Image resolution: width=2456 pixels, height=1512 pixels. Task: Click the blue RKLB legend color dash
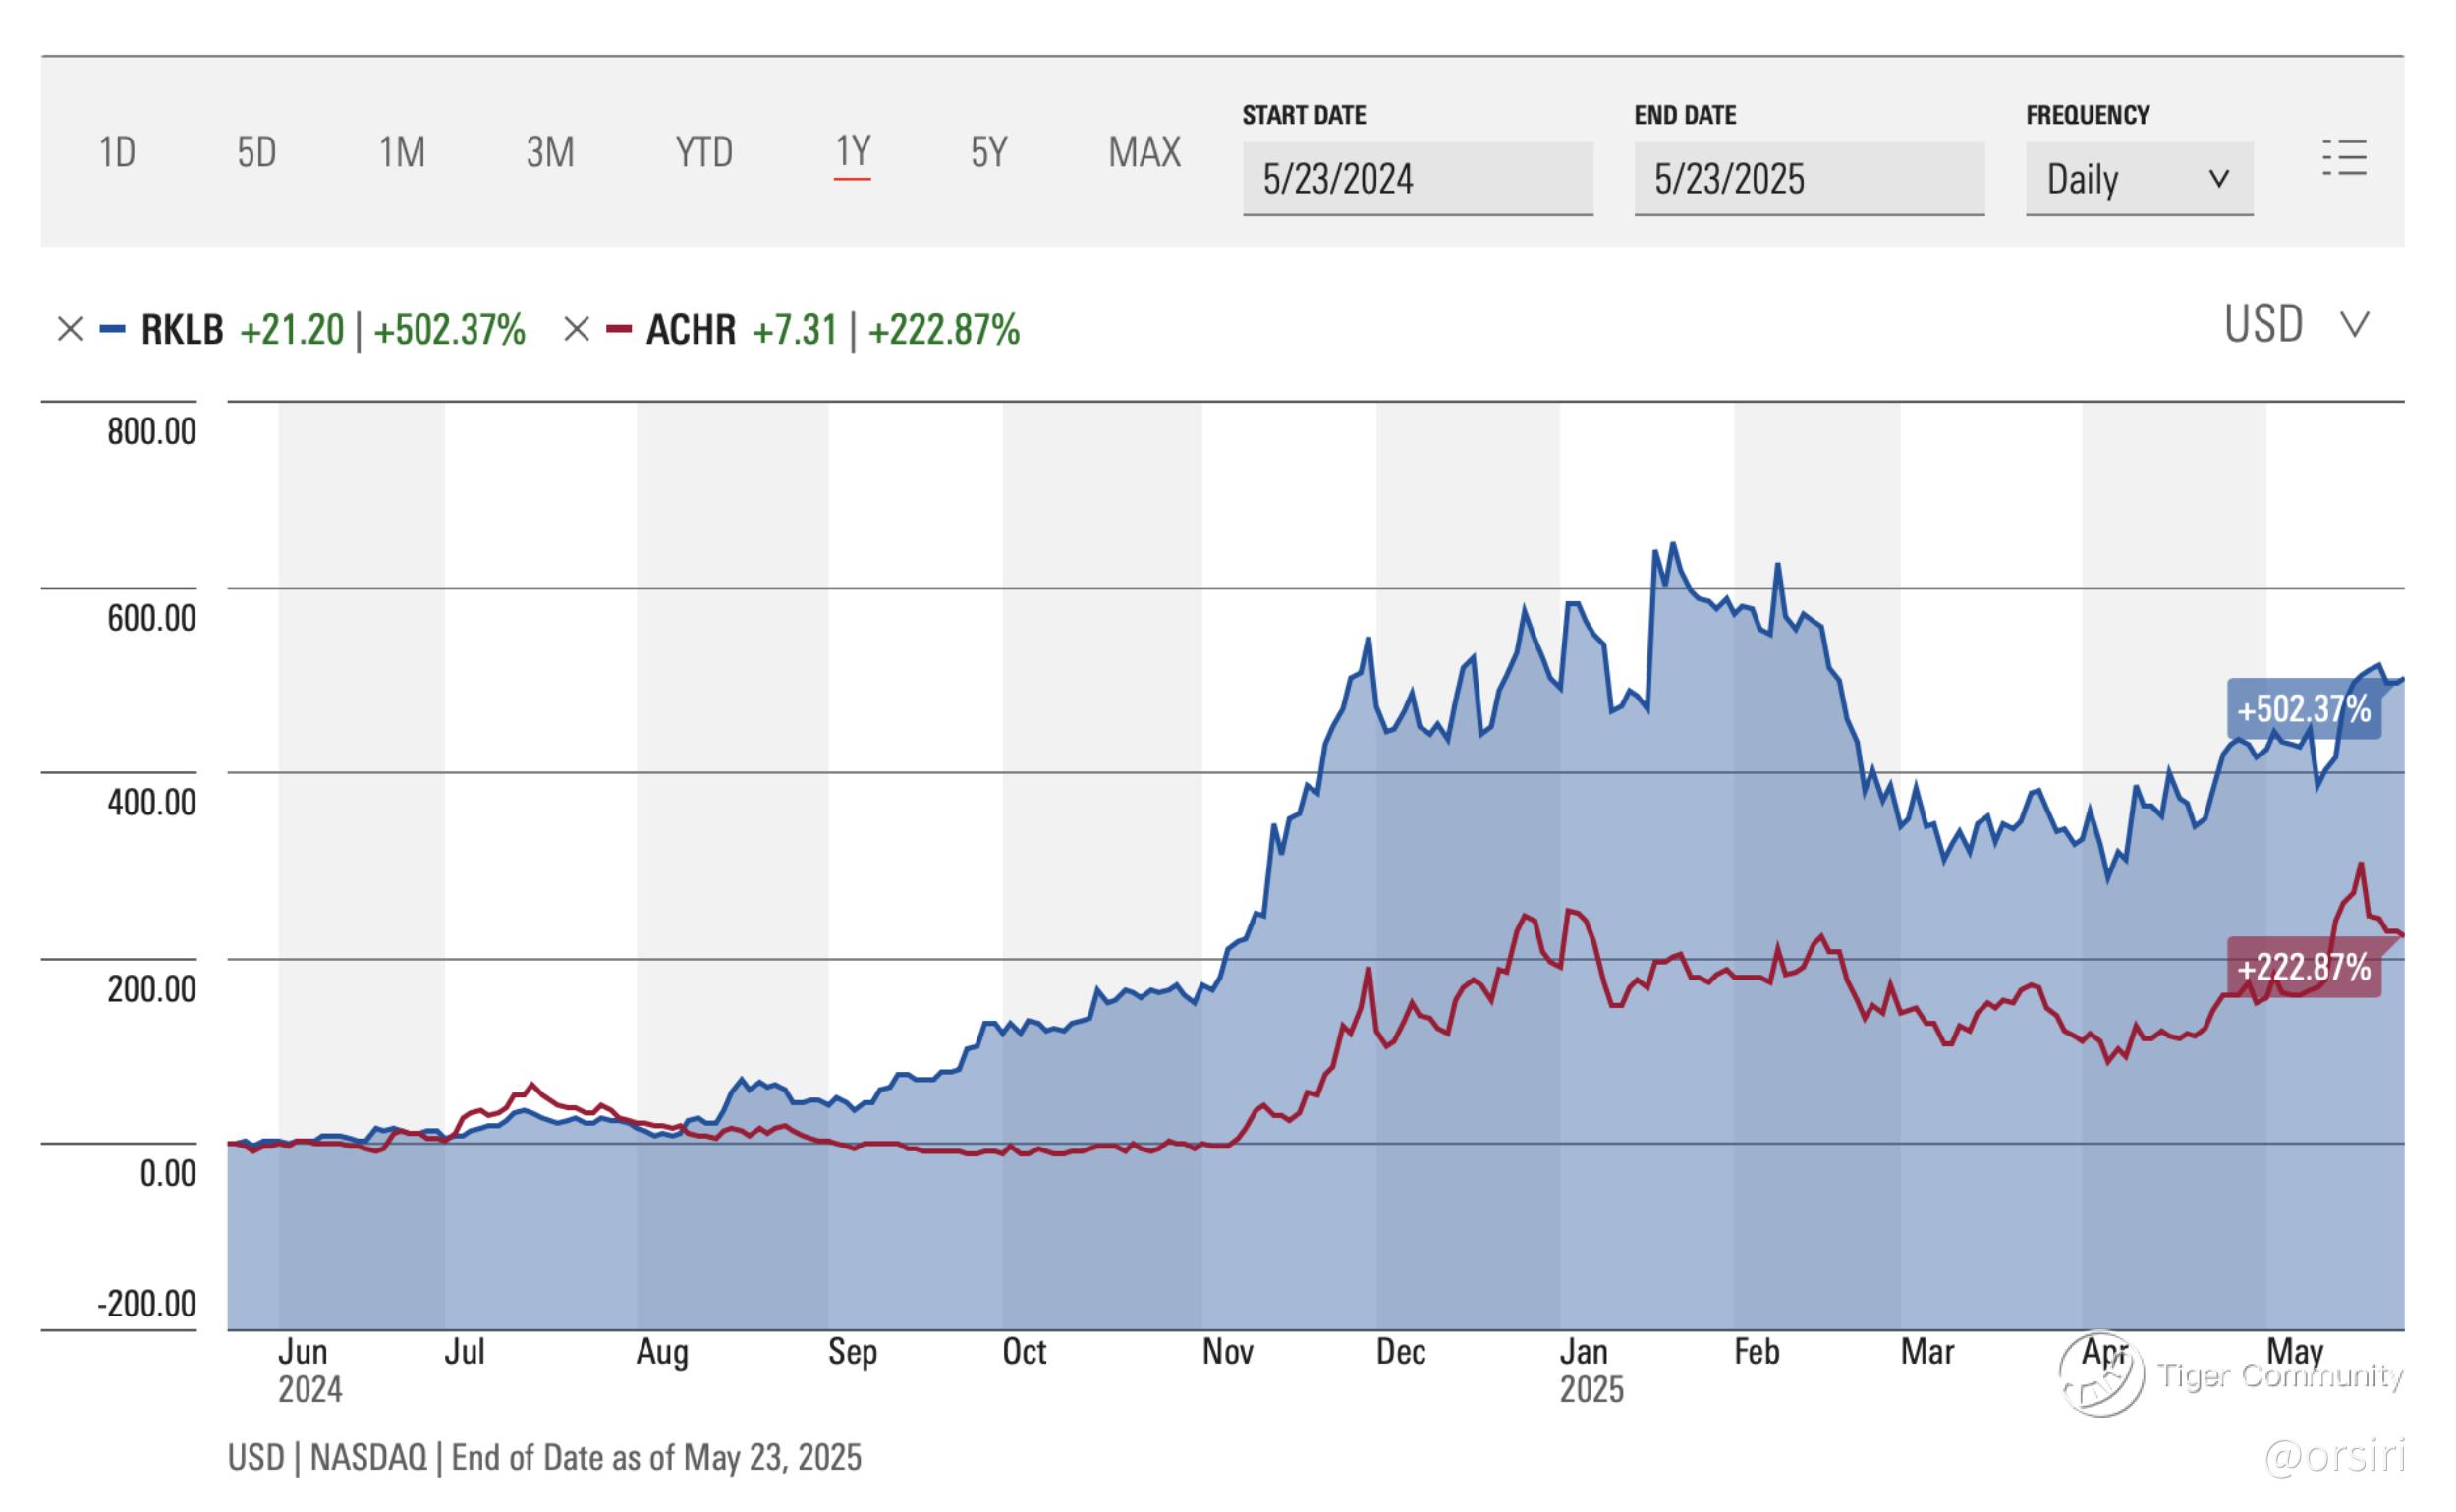coord(112,329)
